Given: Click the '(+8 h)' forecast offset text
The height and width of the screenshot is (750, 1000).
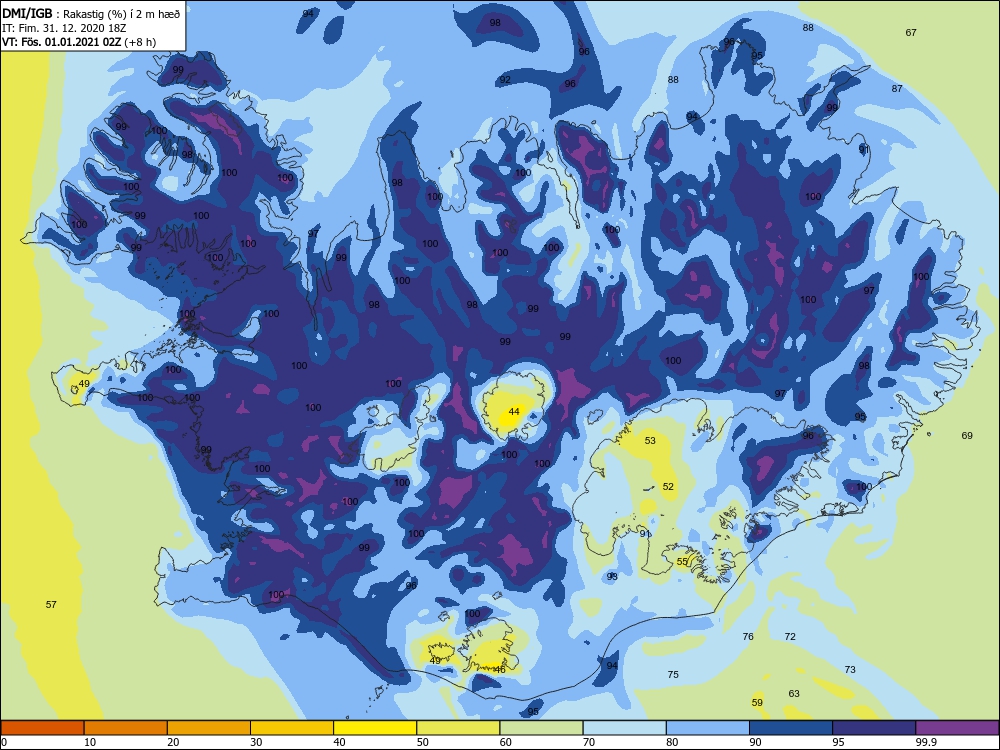Looking at the screenshot, I should pos(140,42).
